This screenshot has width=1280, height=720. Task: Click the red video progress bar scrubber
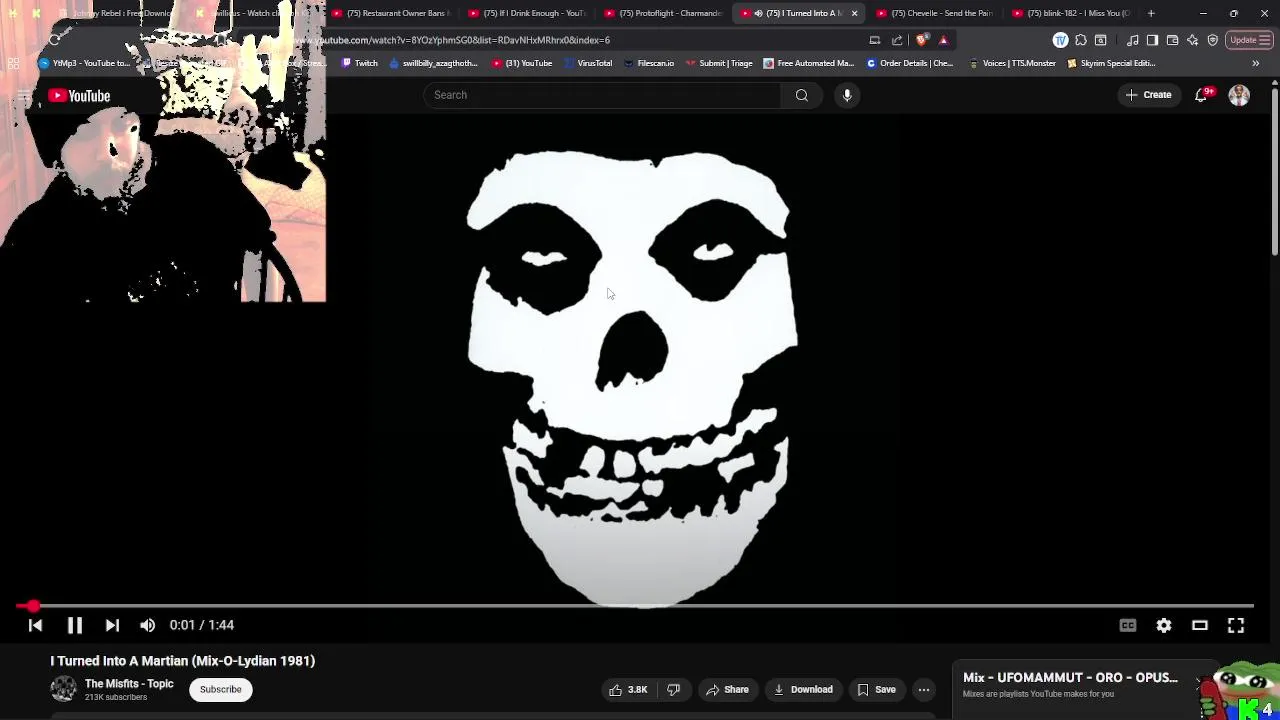33,606
